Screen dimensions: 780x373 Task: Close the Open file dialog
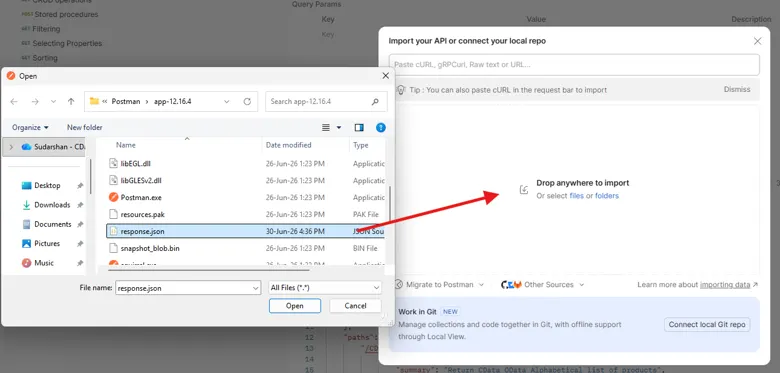pos(385,76)
